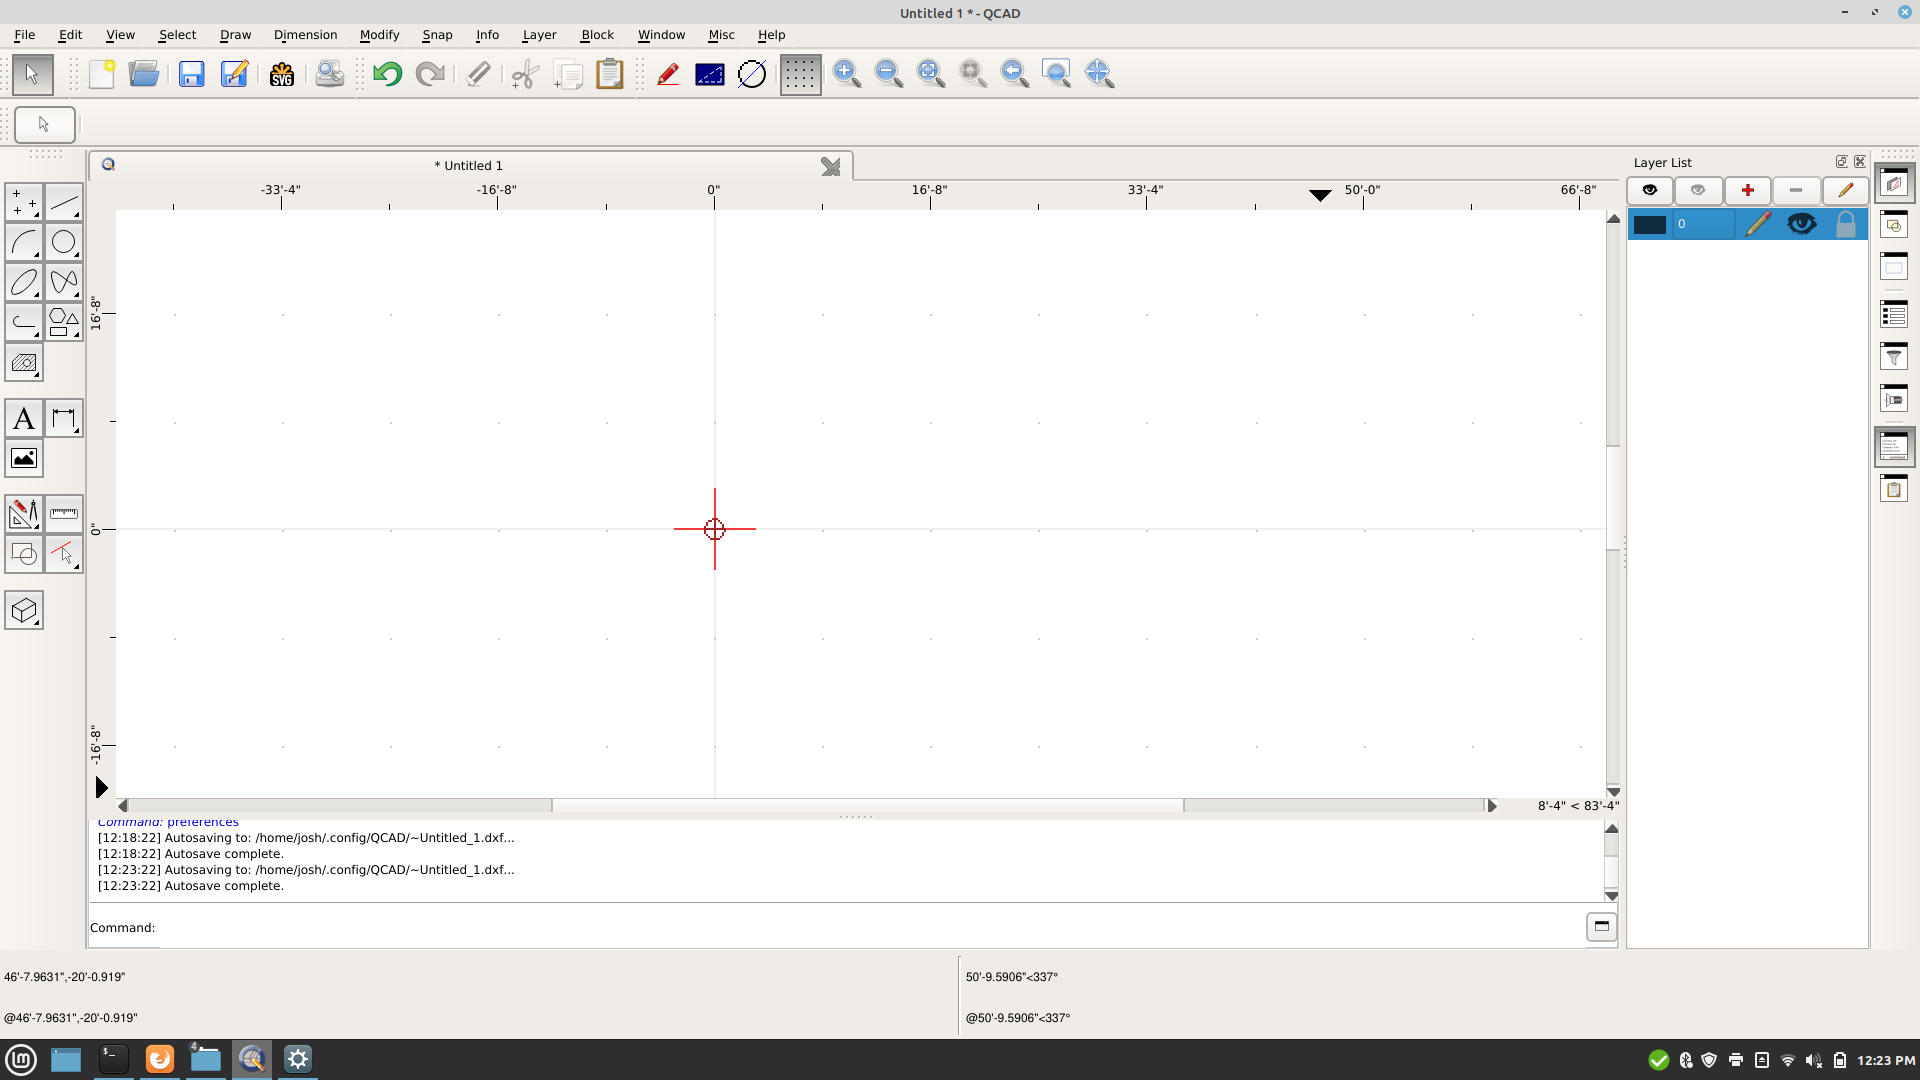
Task: Open the Snap menu
Action: (x=437, y=35)
